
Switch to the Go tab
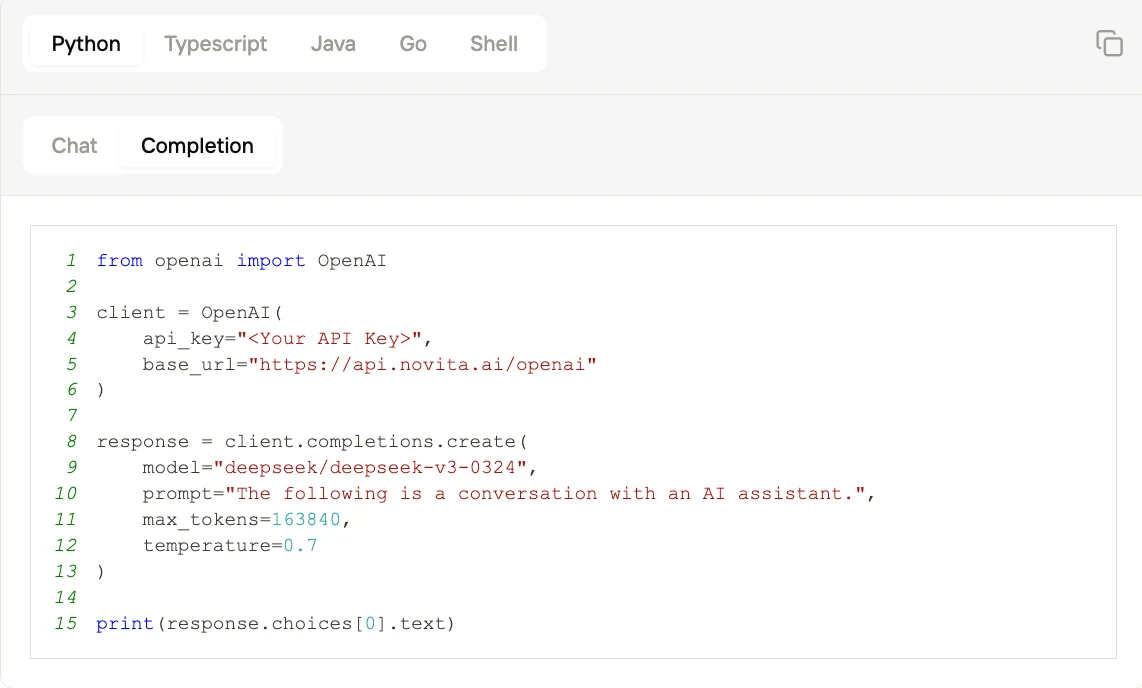pyautogui.click(x=413, y=44)
